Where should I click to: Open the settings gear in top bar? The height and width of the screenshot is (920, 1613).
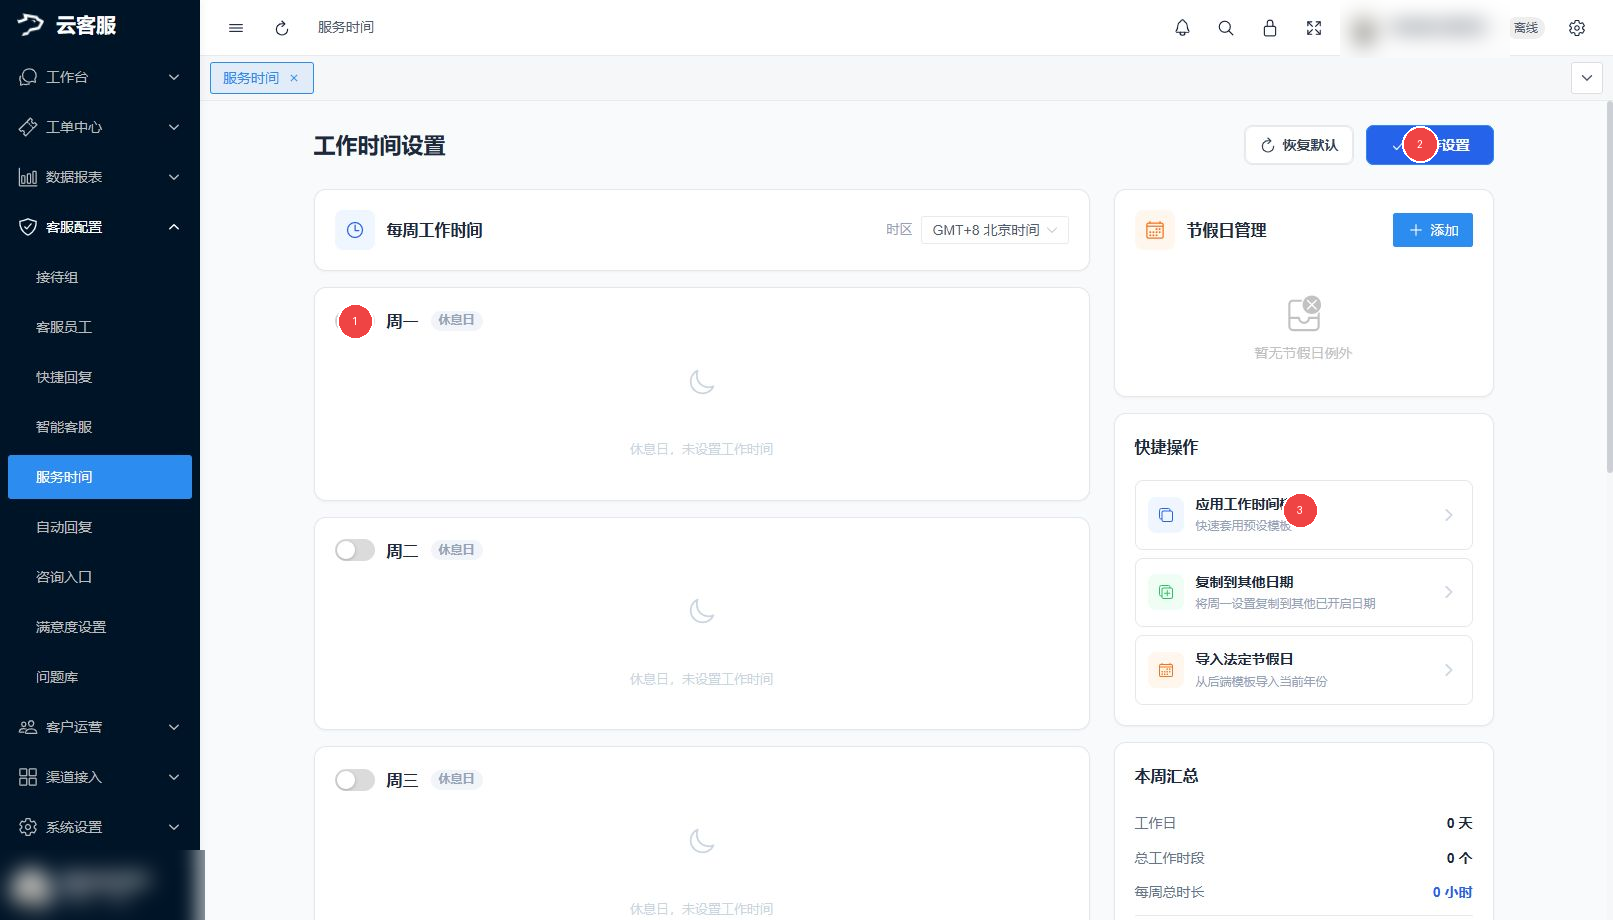[x=1577, y=28]
